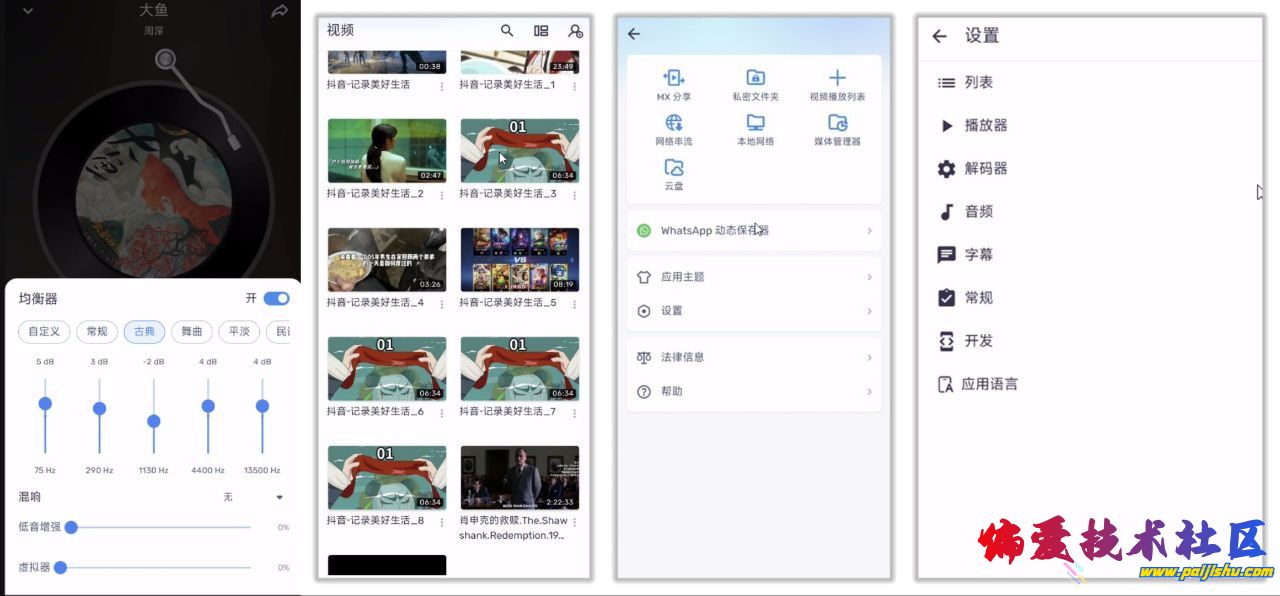This screenshot has width=1280, height=596.
Task: Open the 本地网络 local network icon
Action: pyautogui.click(x=755, y=123)
